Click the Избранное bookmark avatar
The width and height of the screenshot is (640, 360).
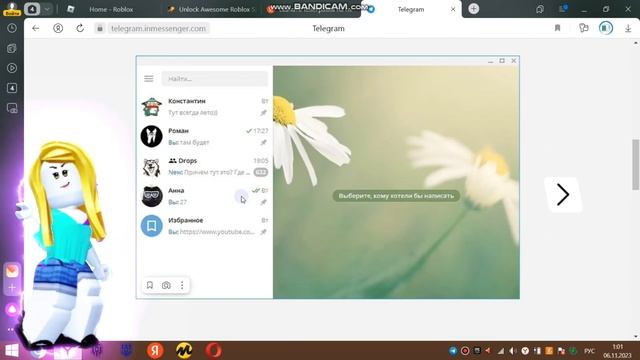(x=151, y=226)
